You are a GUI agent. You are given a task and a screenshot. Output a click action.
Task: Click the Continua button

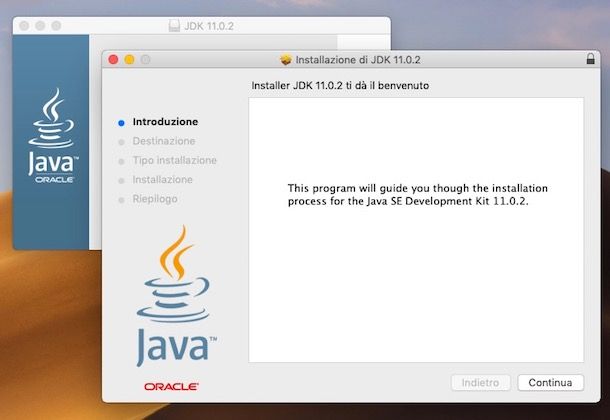(x=550, y=383)
